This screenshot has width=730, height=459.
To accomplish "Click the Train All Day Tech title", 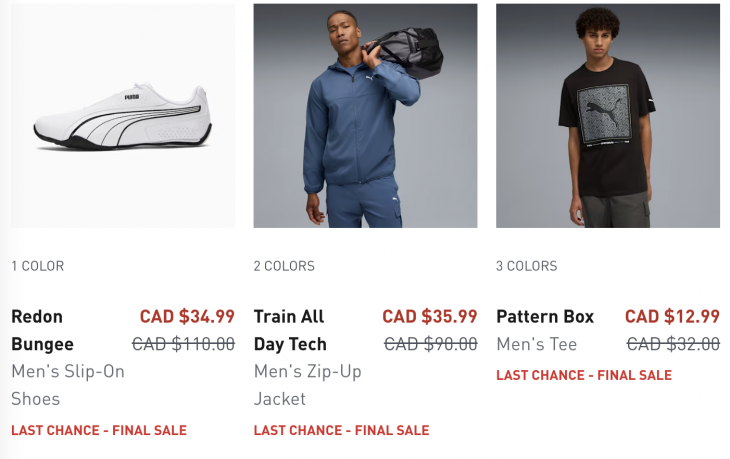I will pos(290,330).
